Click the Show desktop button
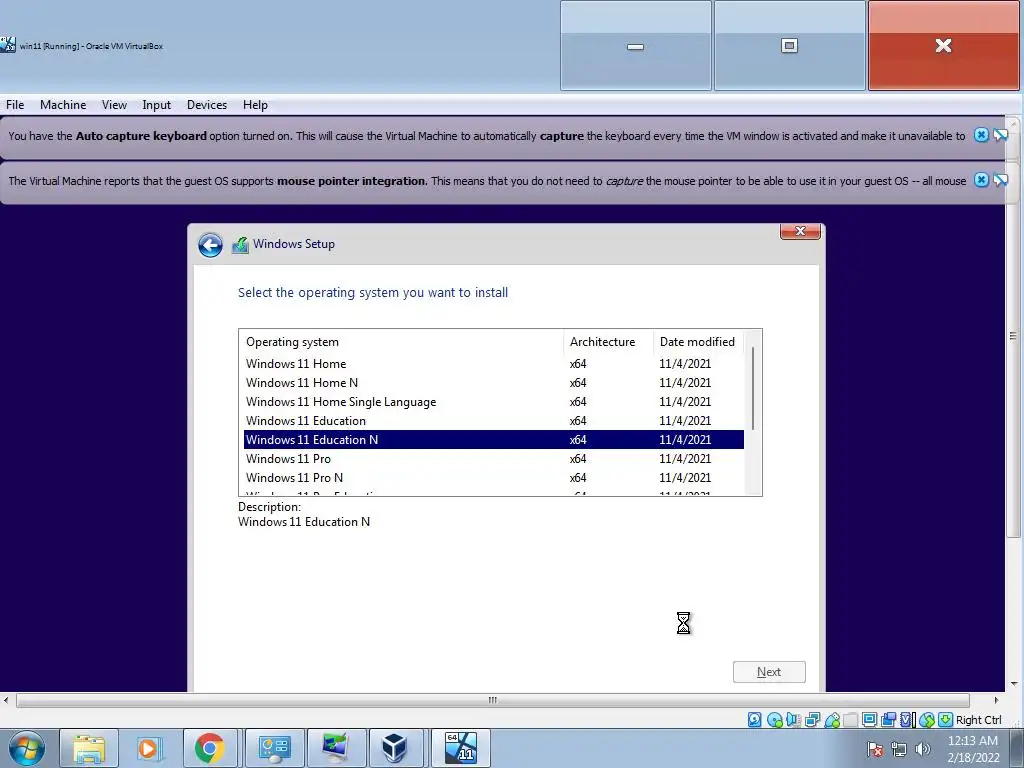This screenshot has height=768, width=1024. click(x=1017, y=748)
